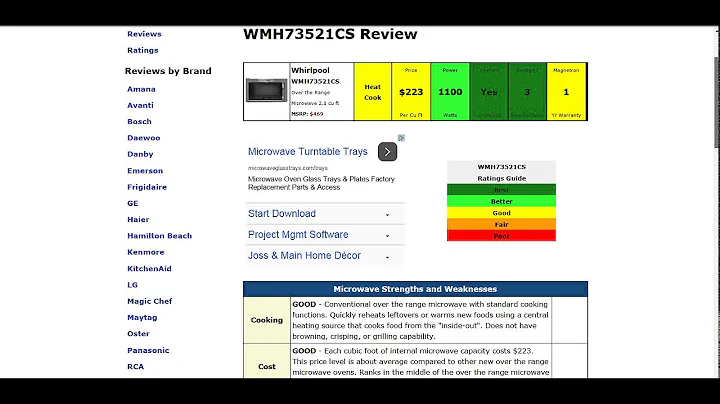The height and width of the screenshot is (404, 720).
Task: Click the Cost GOOD description text
Action: 421,362
